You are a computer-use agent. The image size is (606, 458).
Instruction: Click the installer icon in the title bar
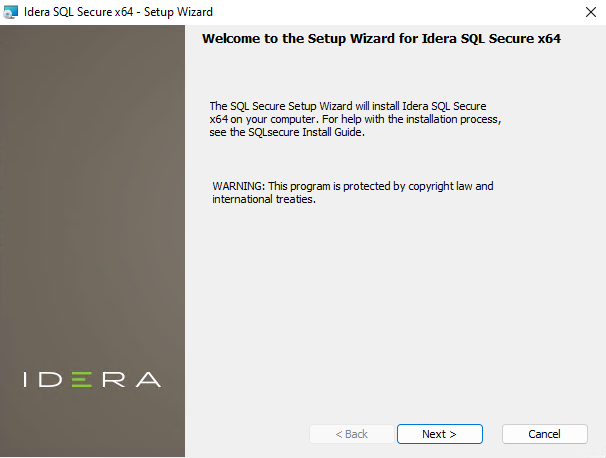[11, 12]
